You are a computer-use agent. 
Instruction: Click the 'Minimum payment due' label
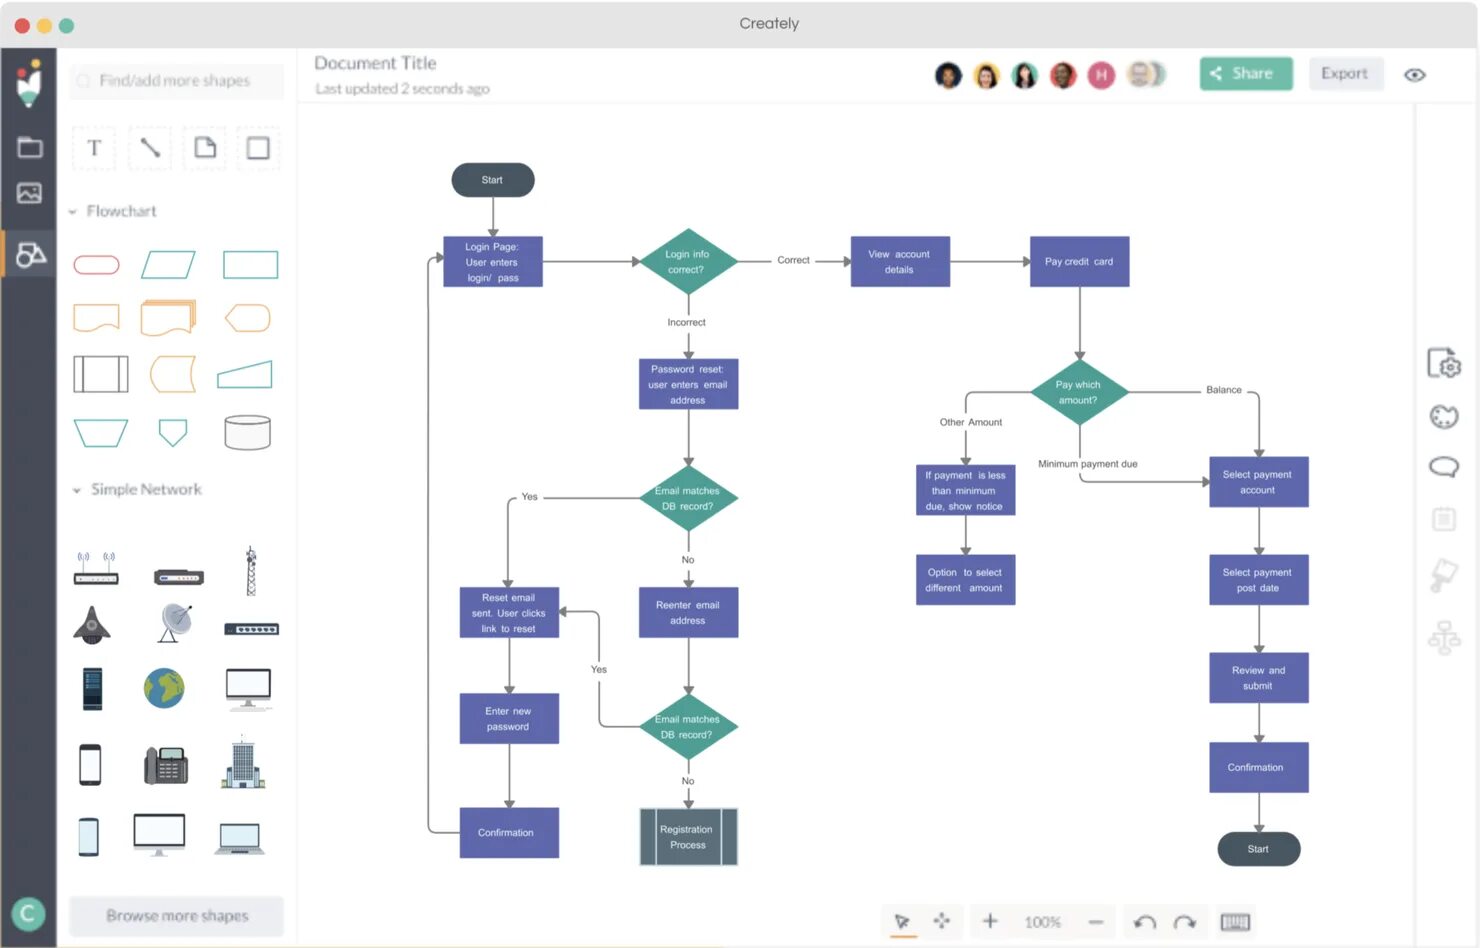[1088, 464]
